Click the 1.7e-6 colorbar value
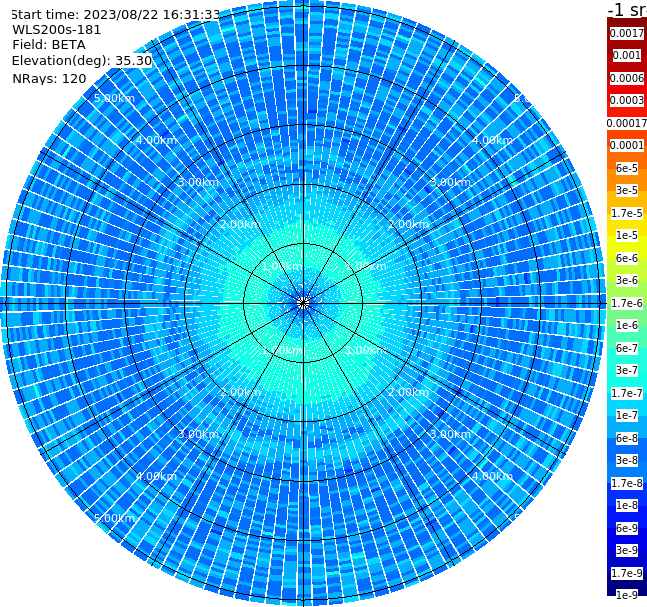Screen dimensions: 647x607 click(627, 303)
